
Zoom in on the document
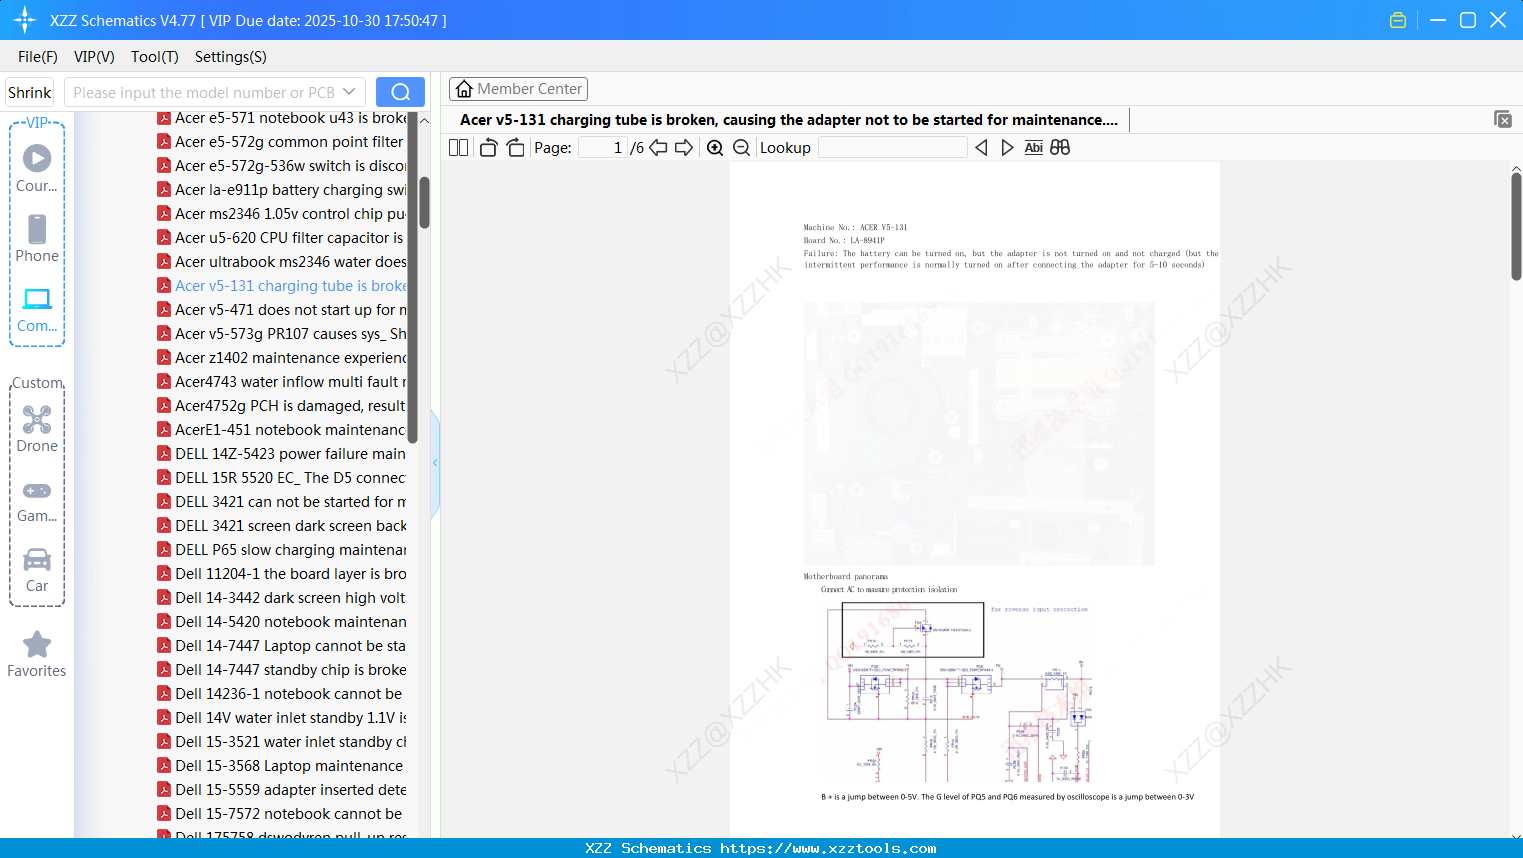(x=715, y=148)
